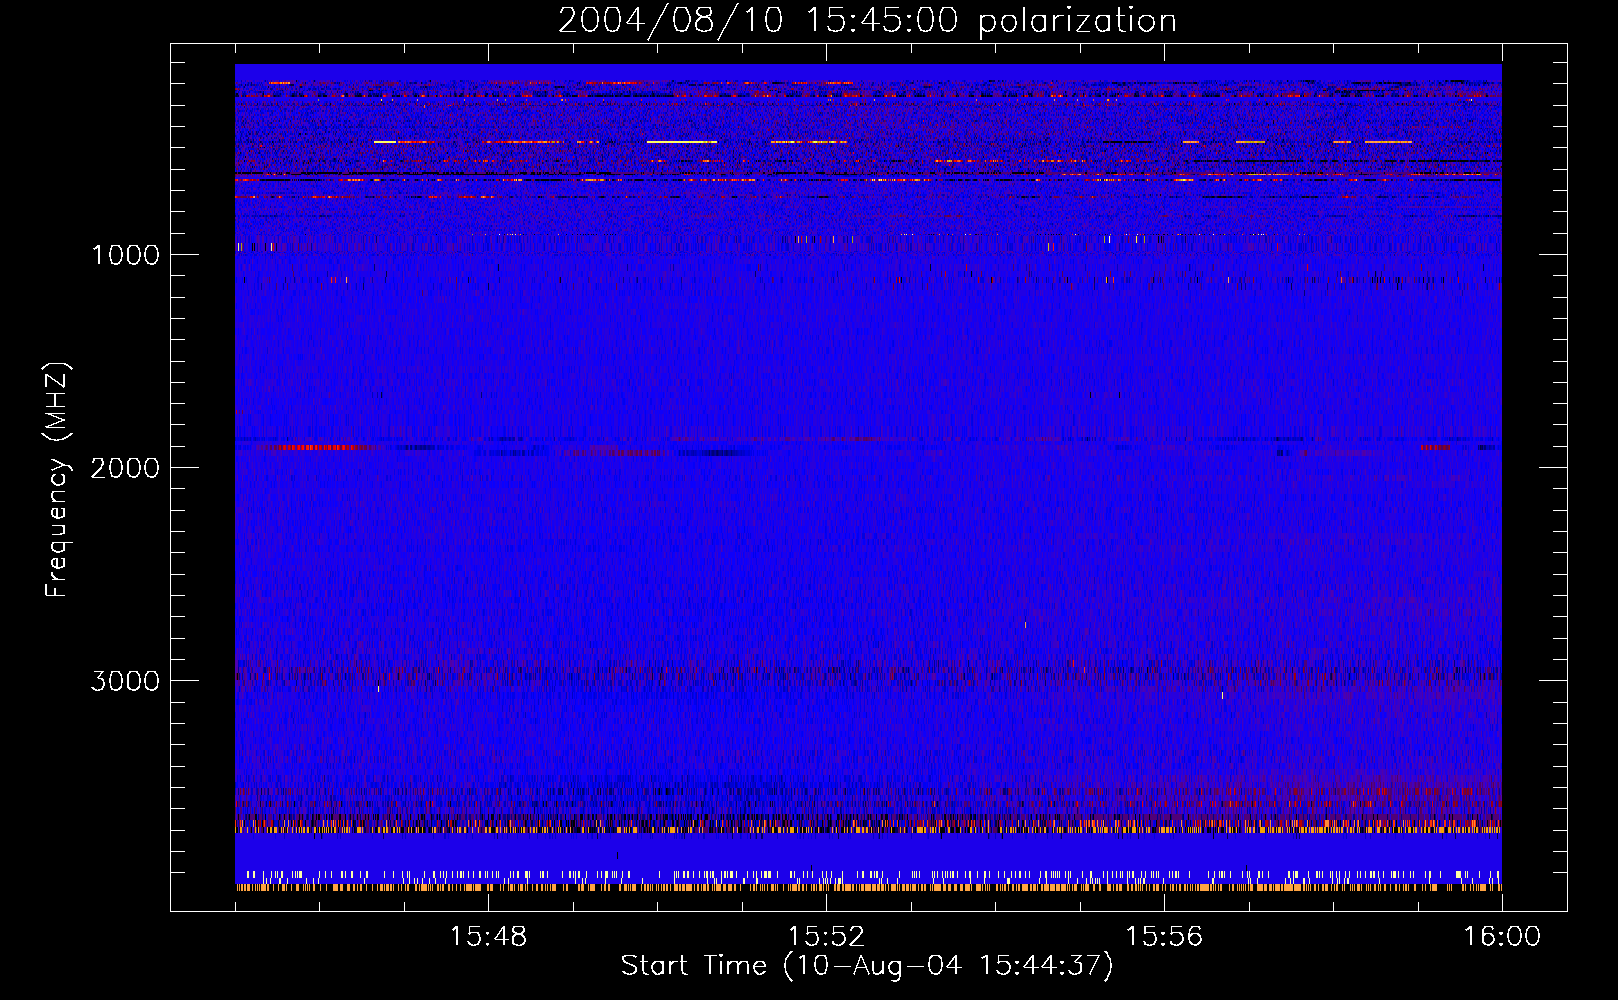Image resolution: width=1618 pixels, height=1000 pixels.
Task: Click the plot title "2004/08/10 15:45:00 polarization"
Action: (867, 21)
